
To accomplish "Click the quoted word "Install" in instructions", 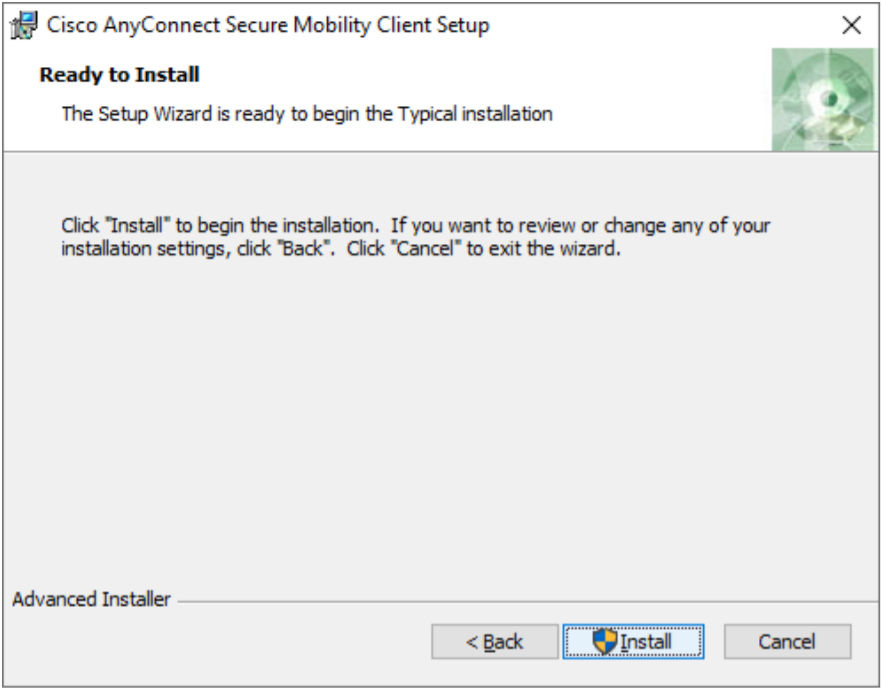I will point(138,226).
